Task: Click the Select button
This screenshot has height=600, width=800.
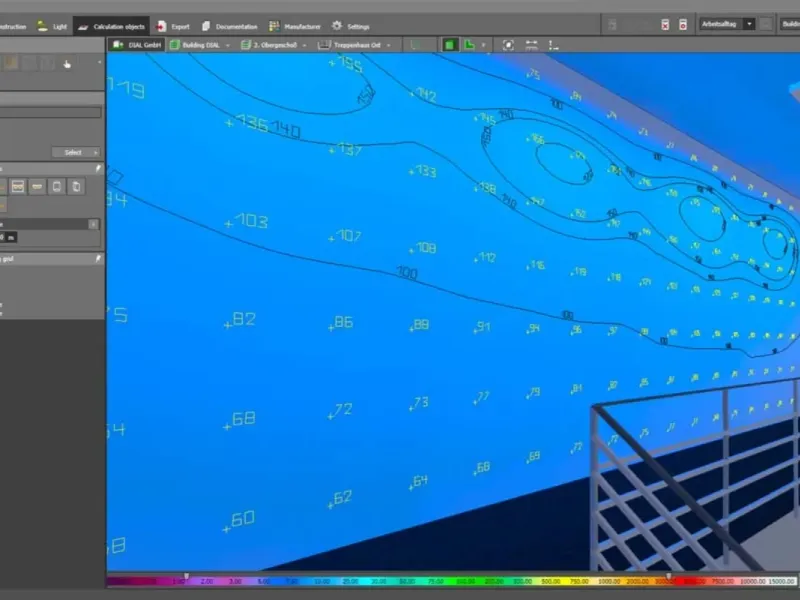Action: pyautogui.click(x=76, y=152)
